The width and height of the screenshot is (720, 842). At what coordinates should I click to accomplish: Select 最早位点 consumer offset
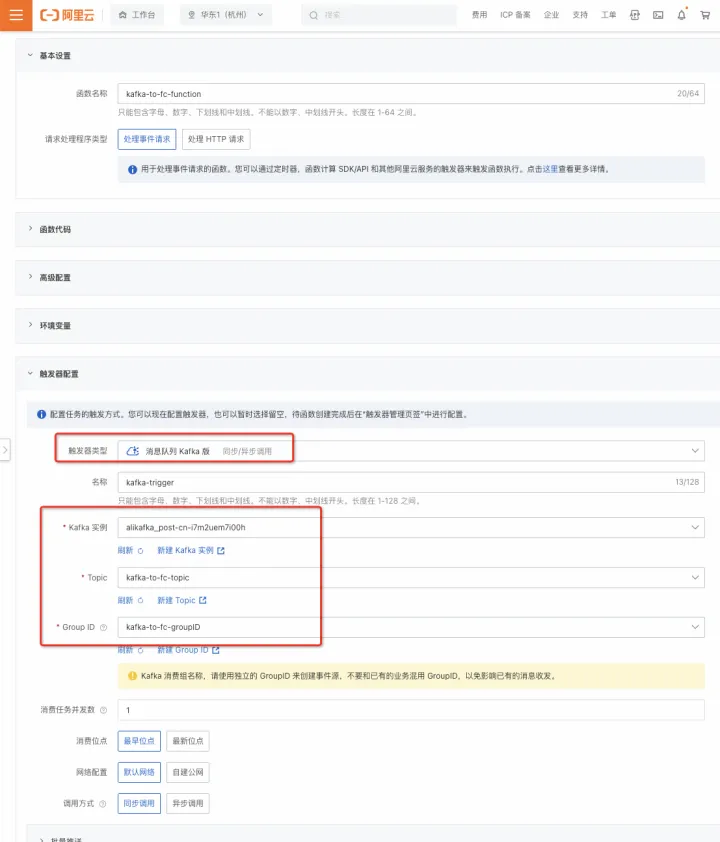click(139, 741)
